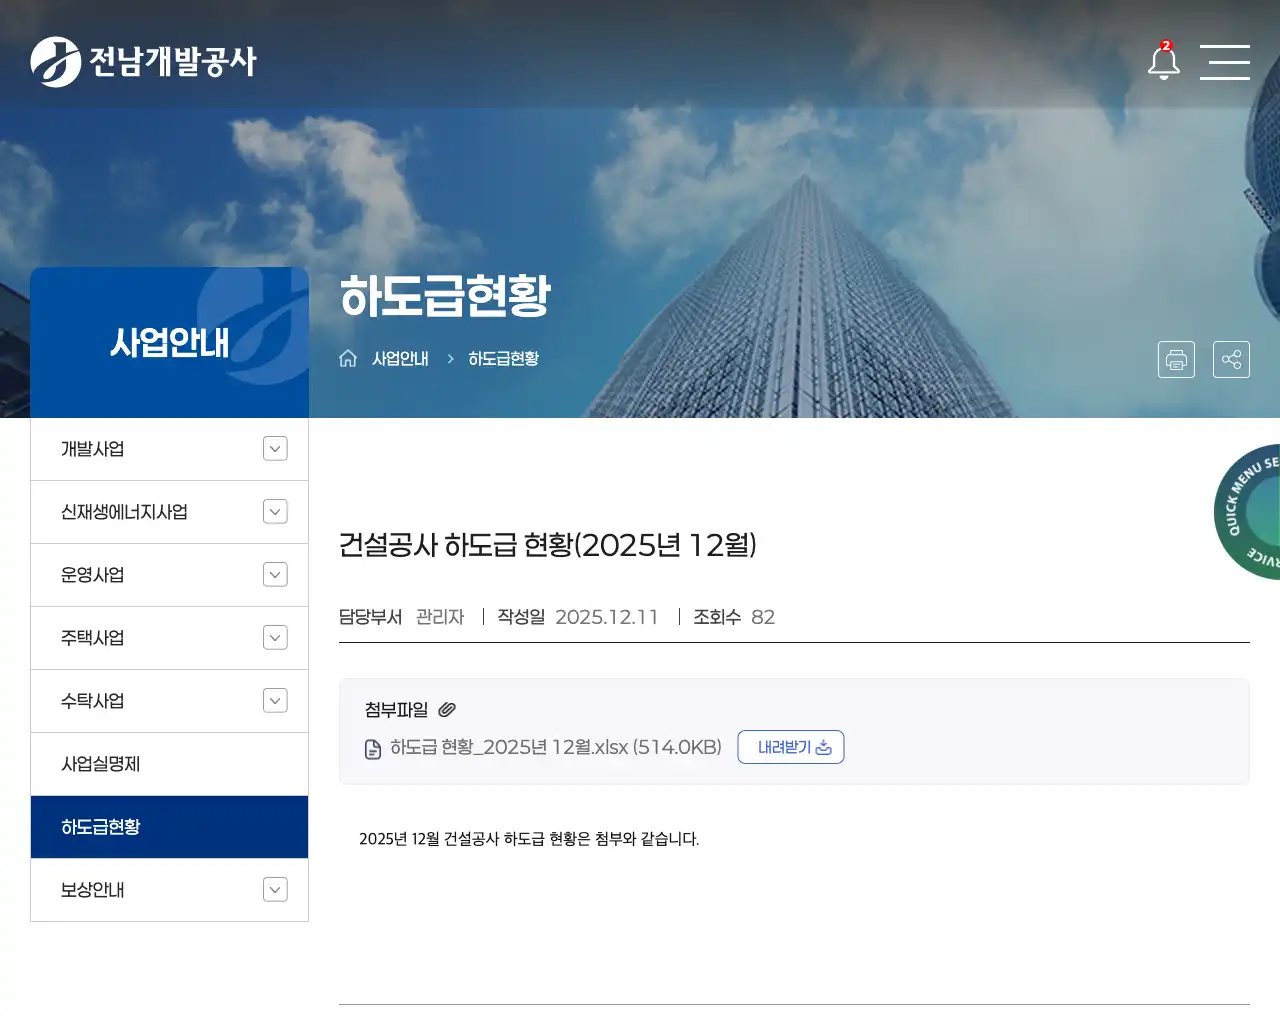Expand the 보상안내 submenu chevron
The image size is (1280, 1024).
click(275, 890)
